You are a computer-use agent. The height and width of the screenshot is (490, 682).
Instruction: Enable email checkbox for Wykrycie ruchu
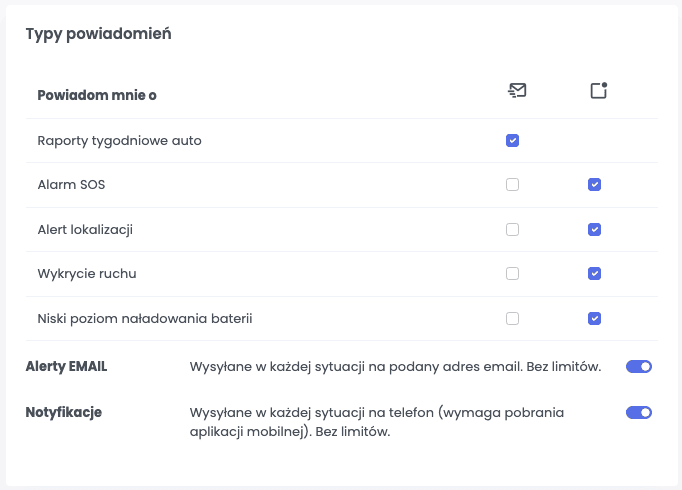[512, 273]
